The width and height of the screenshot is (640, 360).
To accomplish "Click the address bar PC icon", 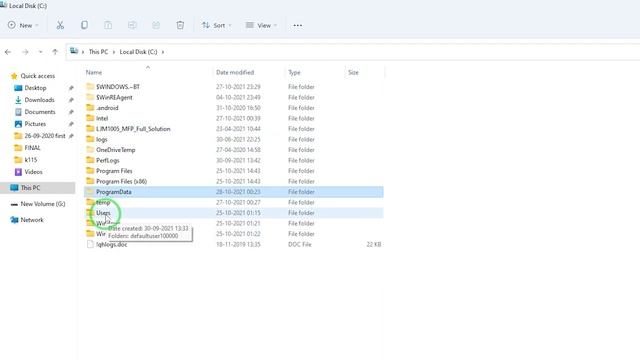I will click(x=74, y=51).
